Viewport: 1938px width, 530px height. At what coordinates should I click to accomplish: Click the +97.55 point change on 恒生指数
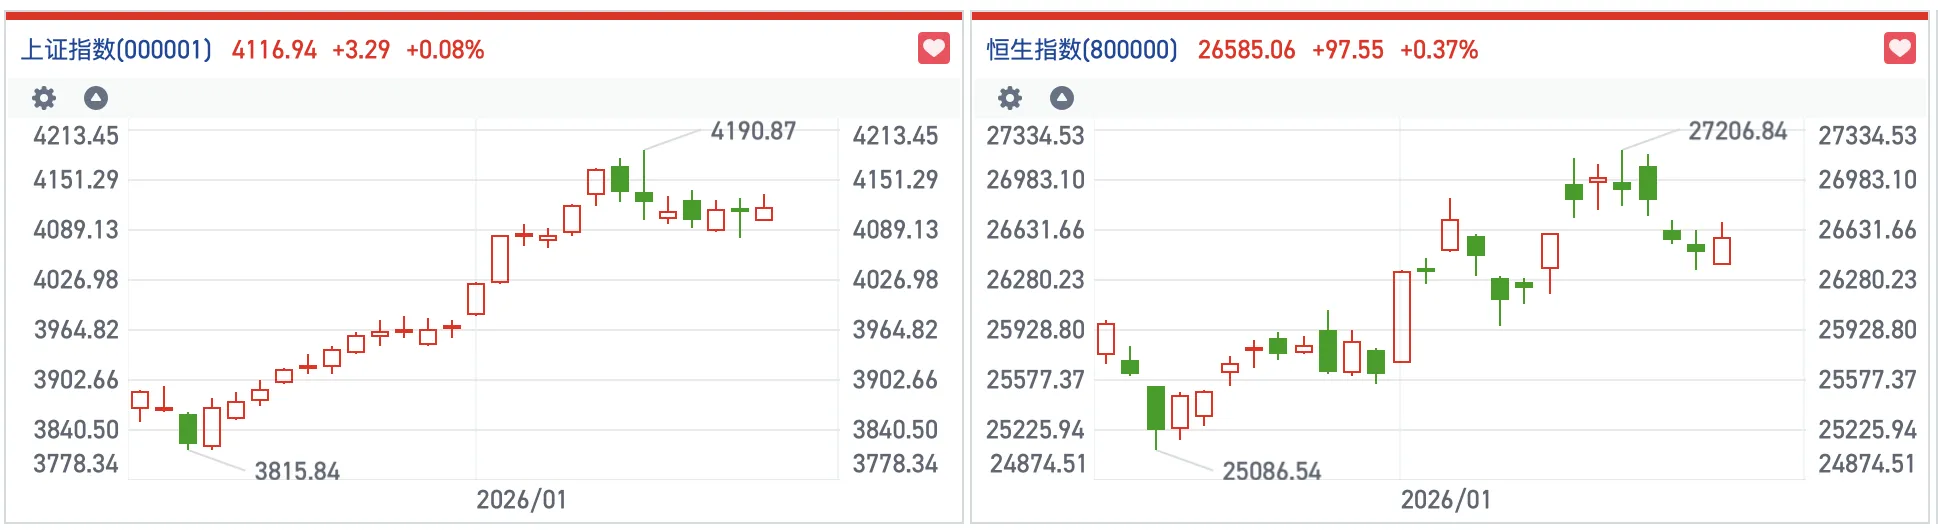point(1347,50)
